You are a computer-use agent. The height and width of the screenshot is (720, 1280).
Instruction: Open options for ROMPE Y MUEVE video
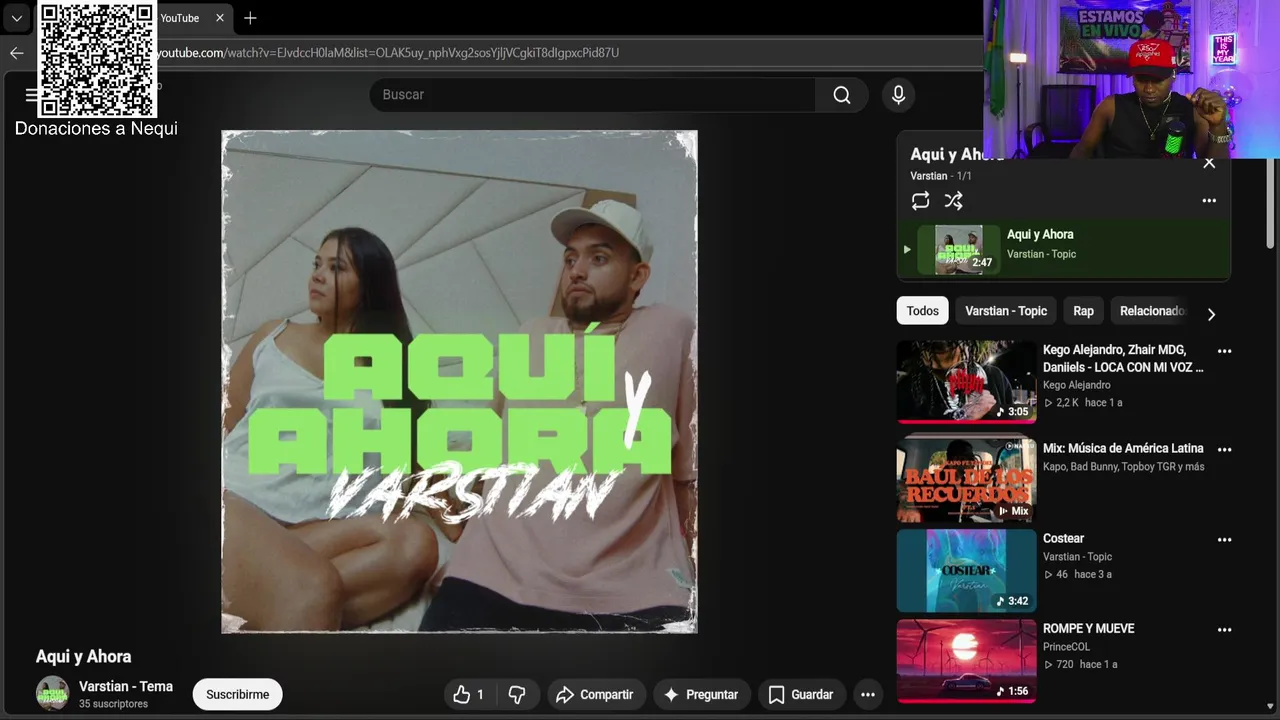(1224, 629)
